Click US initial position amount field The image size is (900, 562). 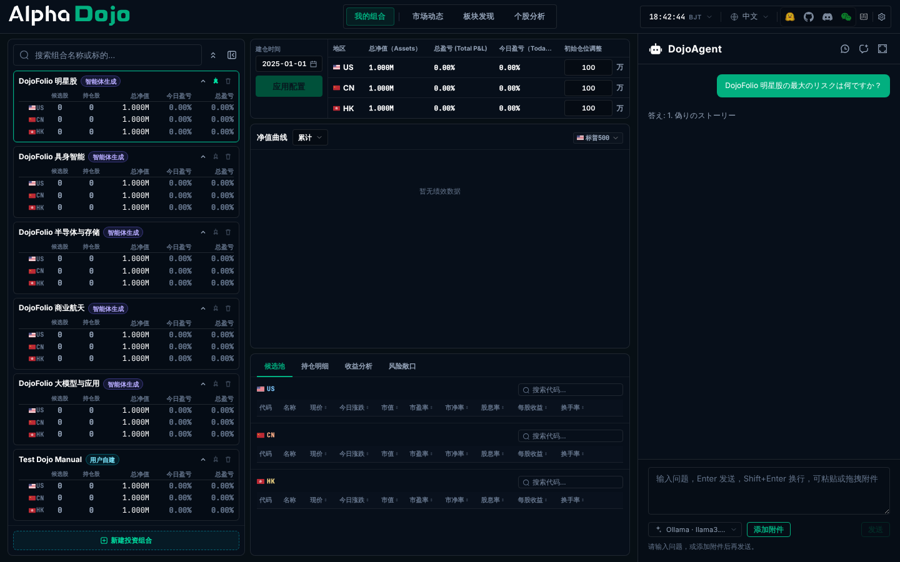pyautogui.click(x=588, y=67)
